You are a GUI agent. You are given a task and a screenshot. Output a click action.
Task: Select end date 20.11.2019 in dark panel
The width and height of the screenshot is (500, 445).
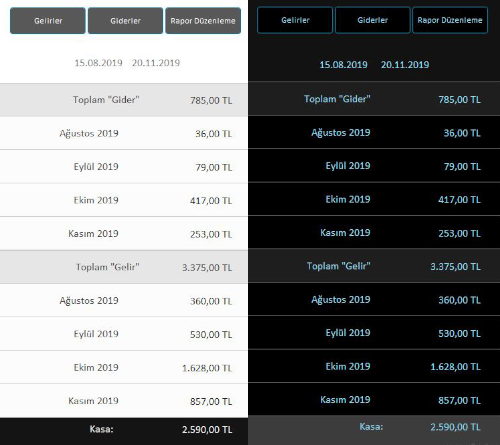(405, 65)
